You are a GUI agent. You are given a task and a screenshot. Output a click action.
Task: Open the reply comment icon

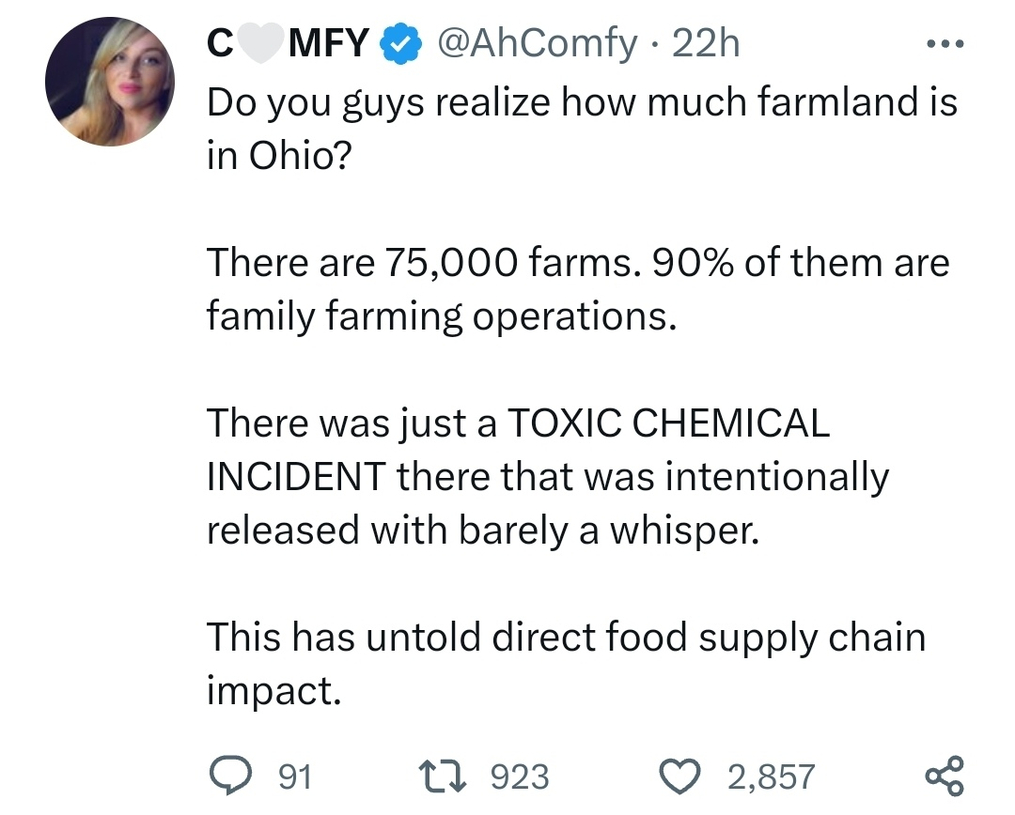[x=231, y=776]
